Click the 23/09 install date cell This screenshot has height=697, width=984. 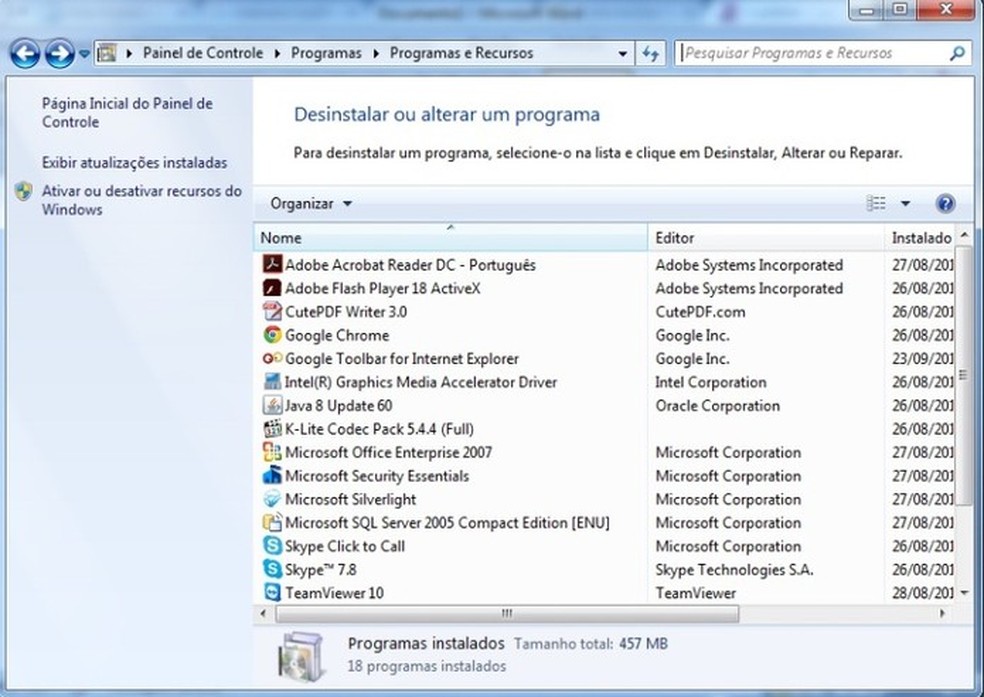click(922, 359)
